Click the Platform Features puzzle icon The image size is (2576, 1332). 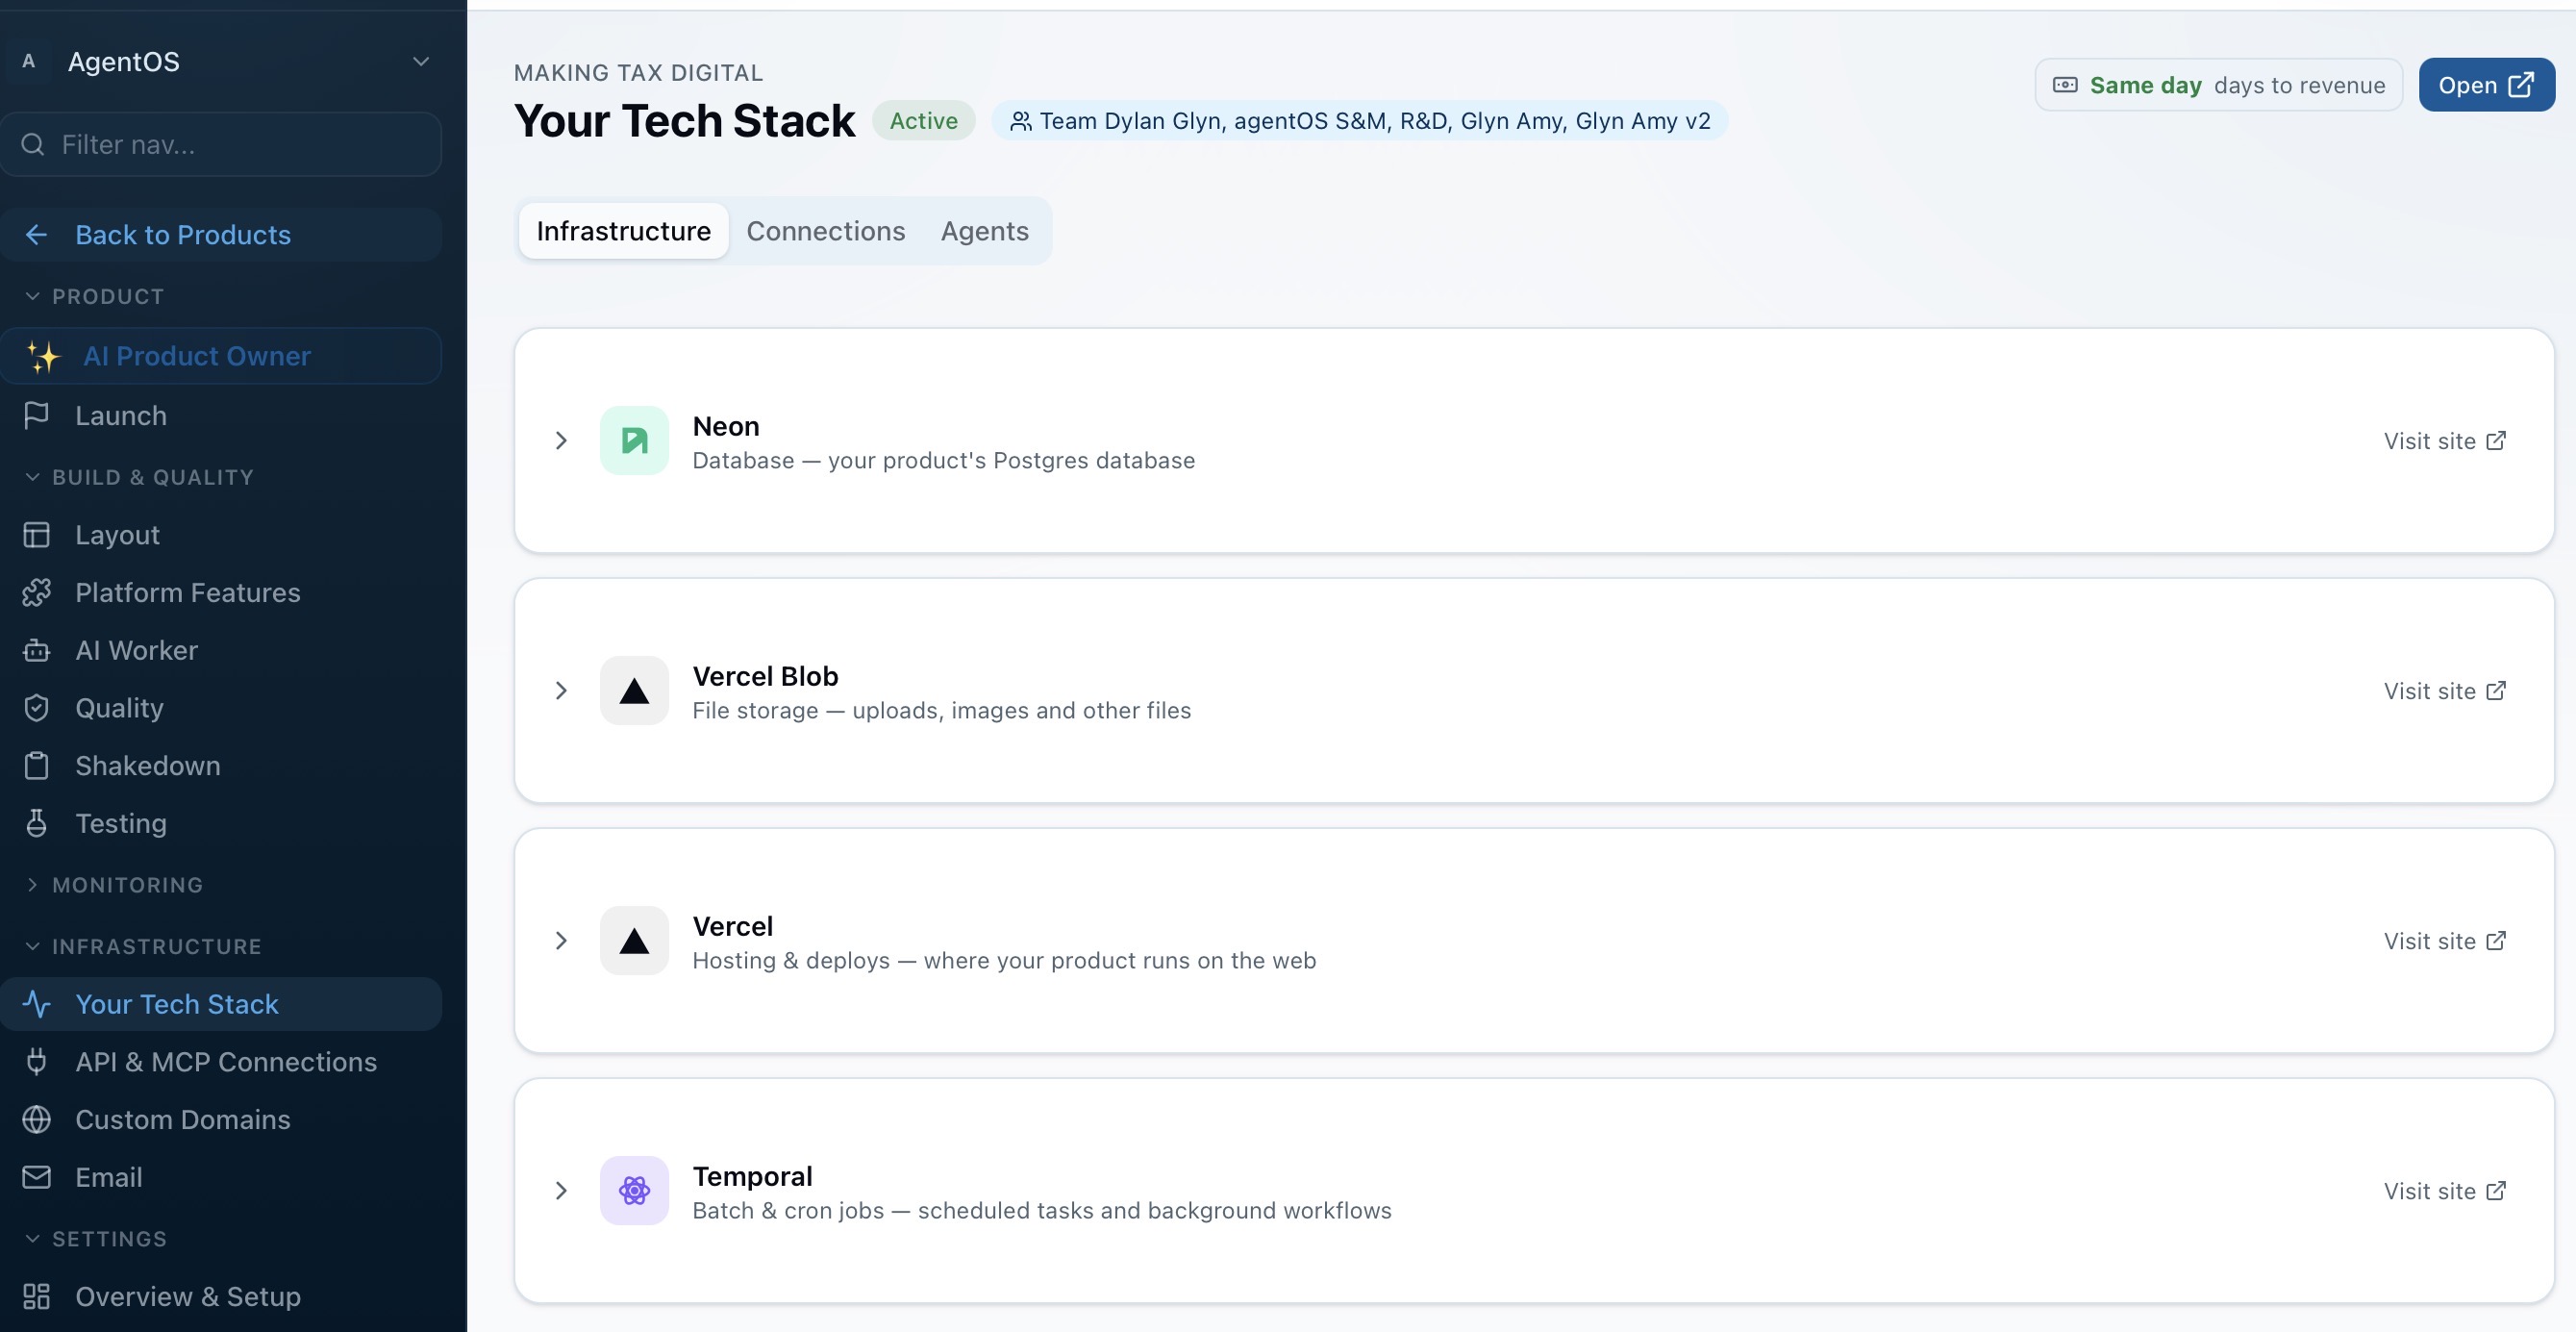[x=36, y=593]
